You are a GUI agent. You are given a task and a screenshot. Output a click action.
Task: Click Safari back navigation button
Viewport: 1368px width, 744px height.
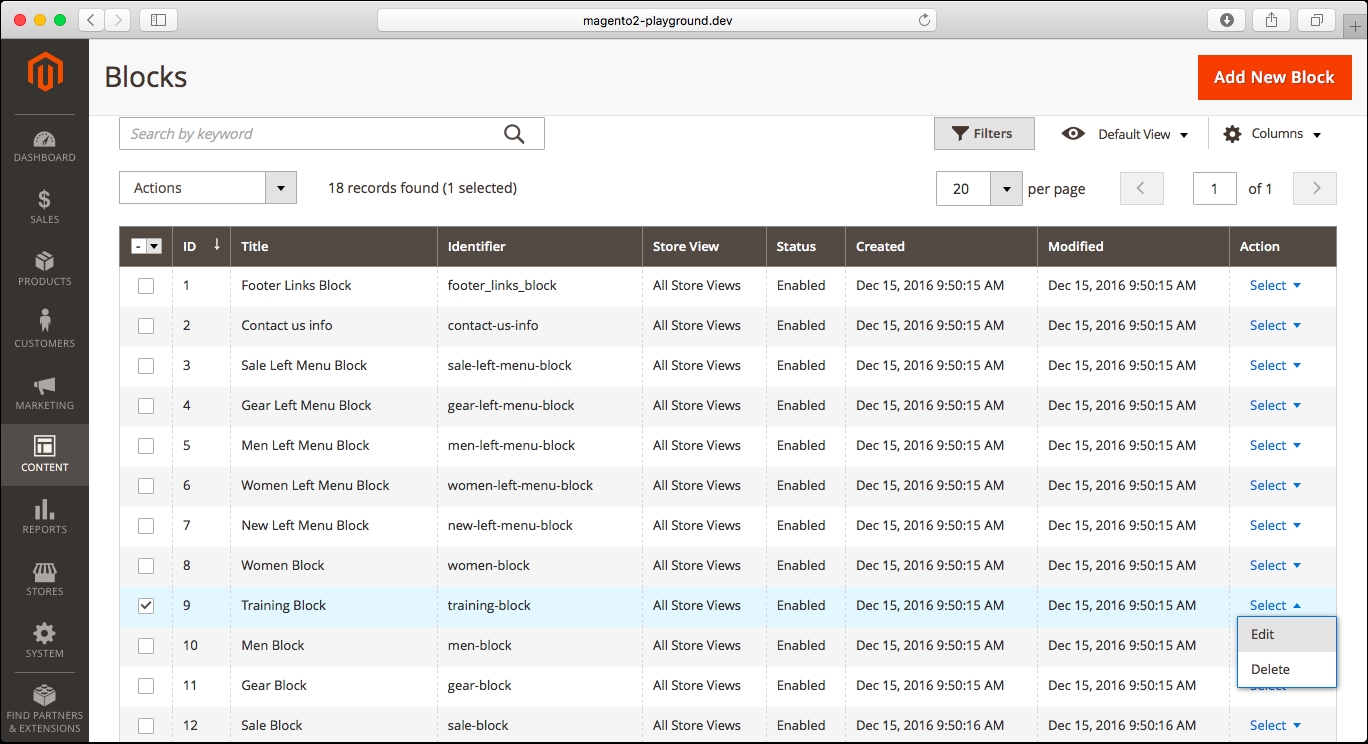click(x=91, y=20)
